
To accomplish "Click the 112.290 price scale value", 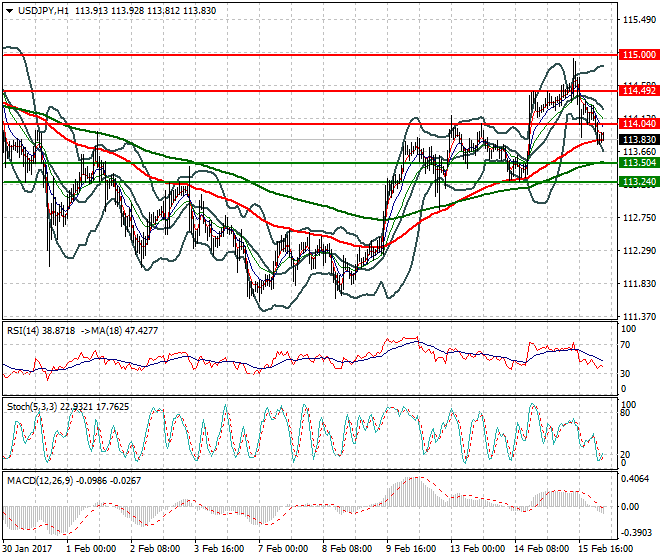I will coord(639,251).
